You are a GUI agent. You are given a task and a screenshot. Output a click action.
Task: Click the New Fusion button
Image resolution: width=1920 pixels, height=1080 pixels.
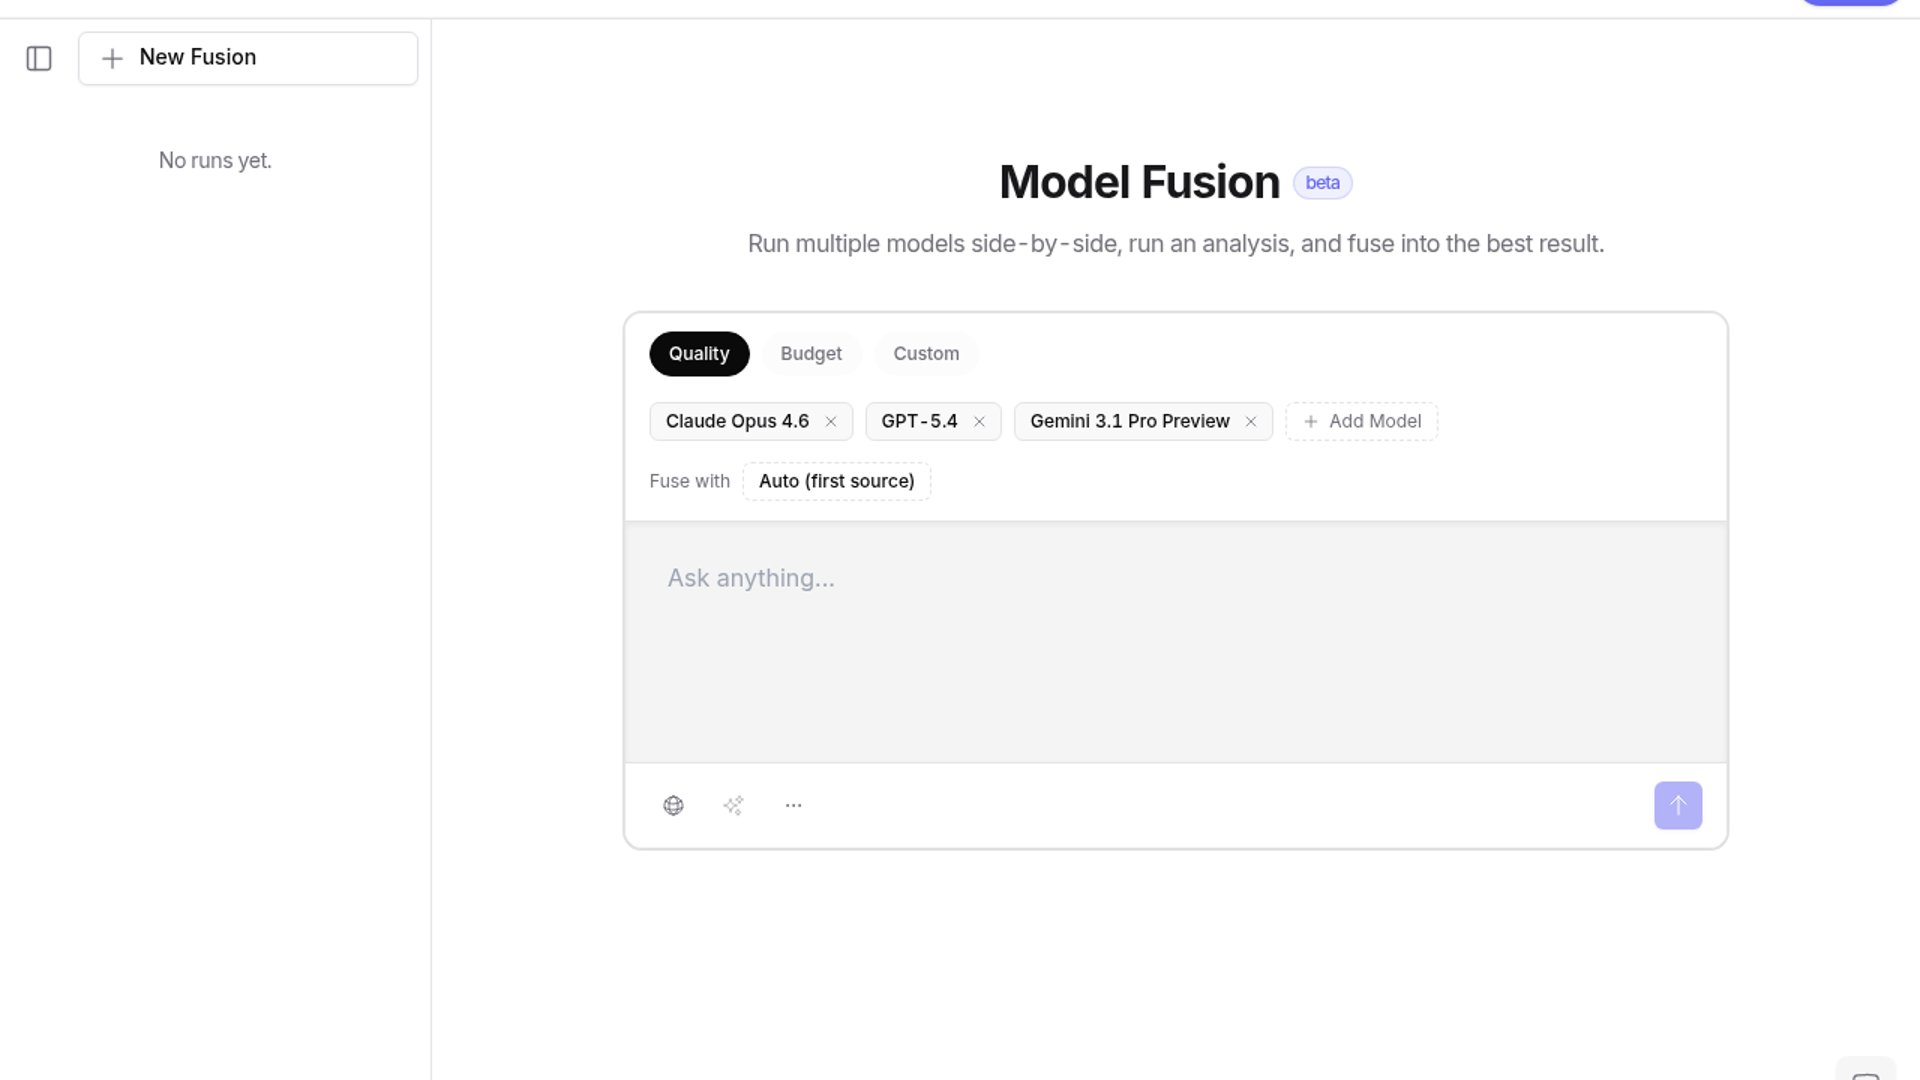[248, 58]
